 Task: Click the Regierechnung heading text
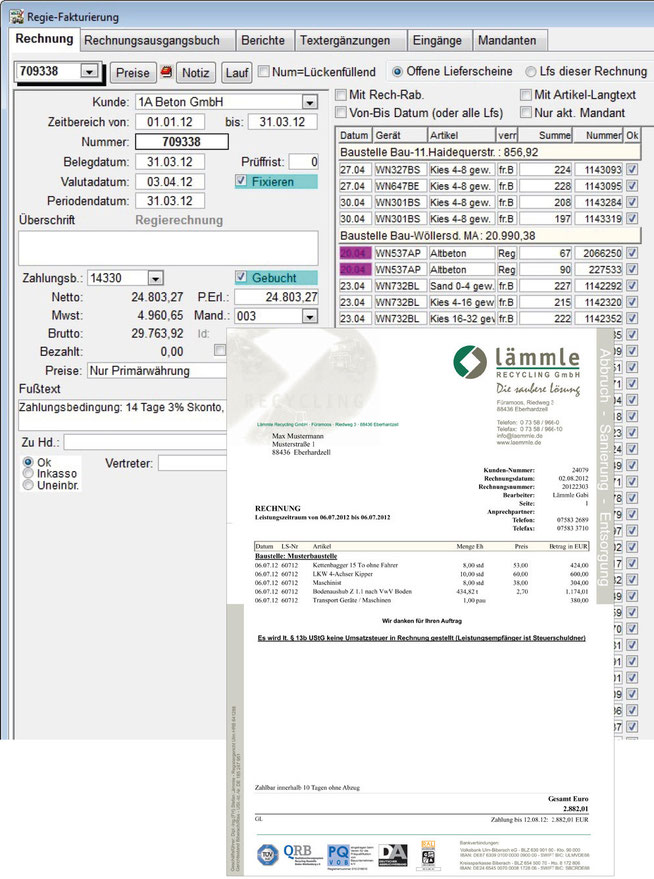[179, 220]
